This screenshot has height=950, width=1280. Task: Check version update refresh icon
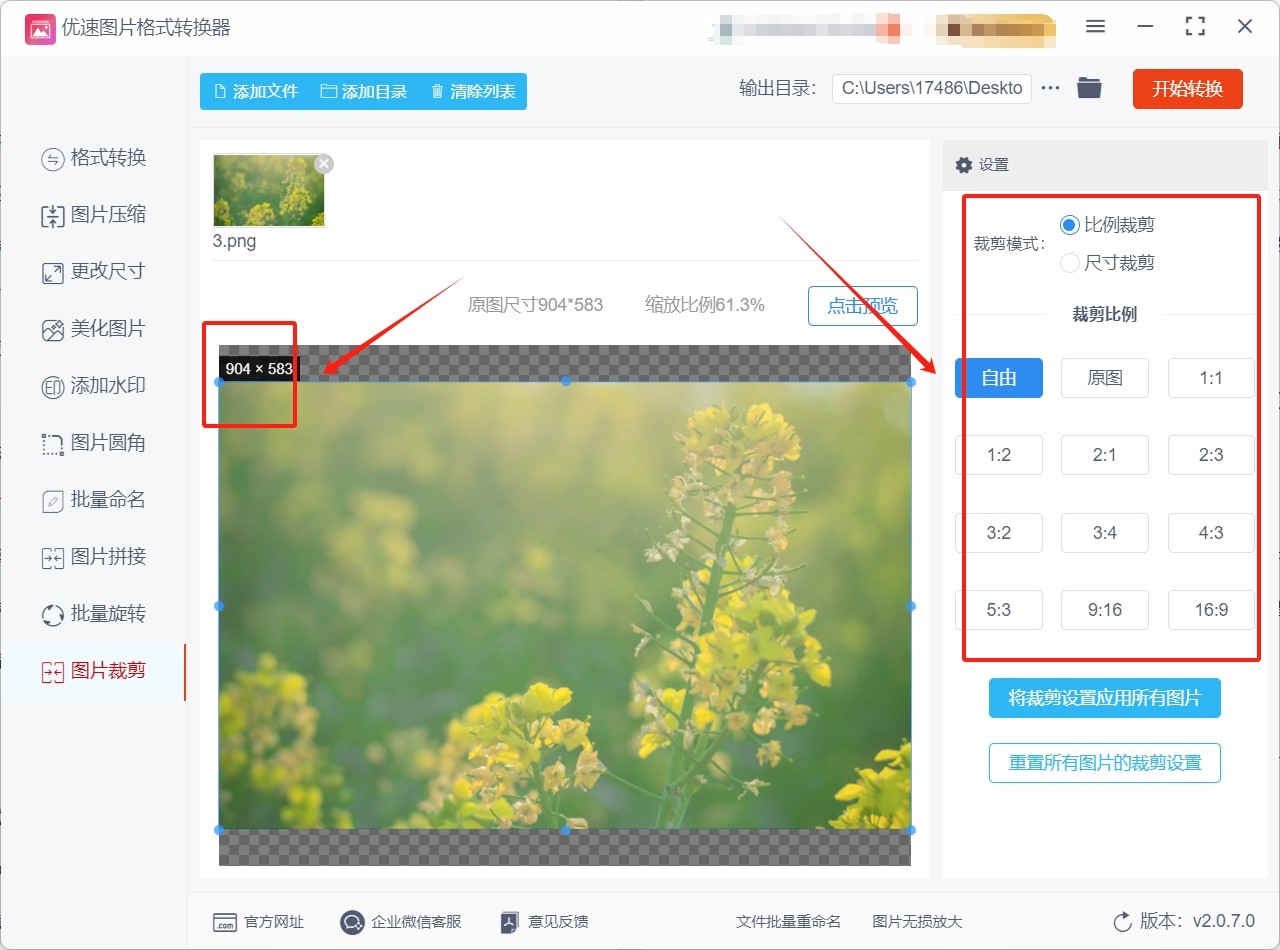[1122, 922]
